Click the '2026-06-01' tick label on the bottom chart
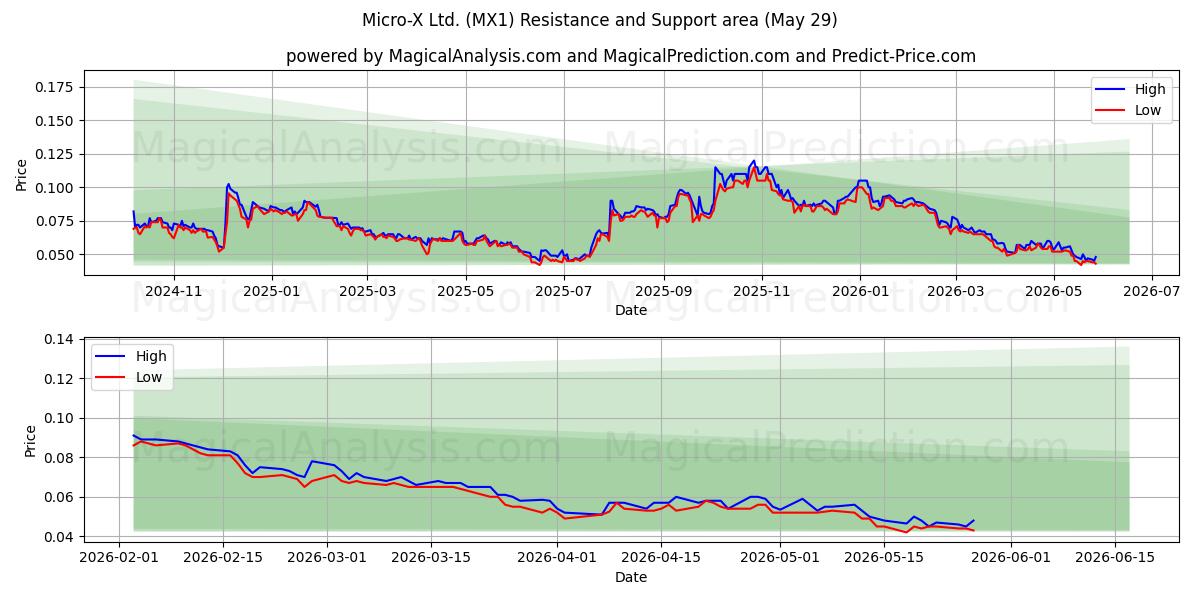The width and height of the screenshot is (1200, 600). pos(1009,558)
